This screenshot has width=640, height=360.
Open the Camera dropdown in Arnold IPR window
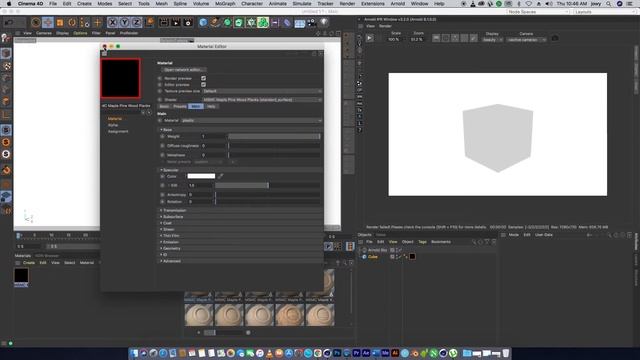click(527, 40)
